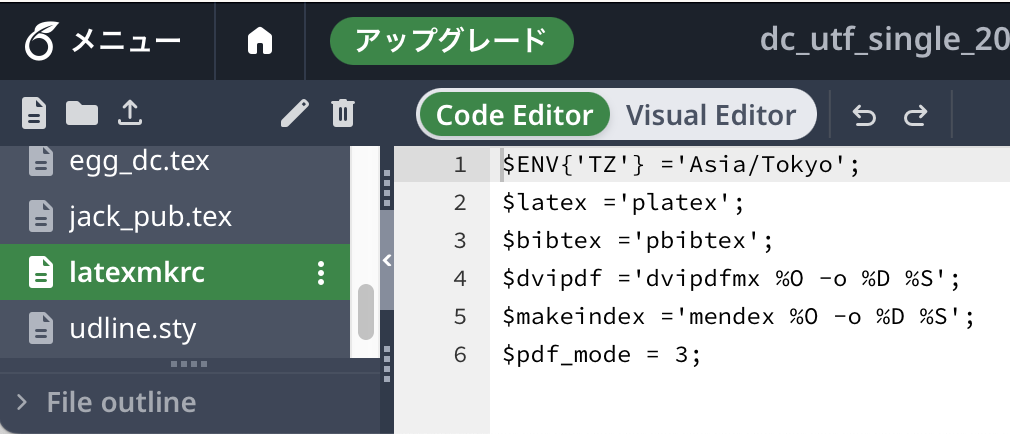
Task: Open the Overleaf メニュー menu
Action: pos(104,41)
